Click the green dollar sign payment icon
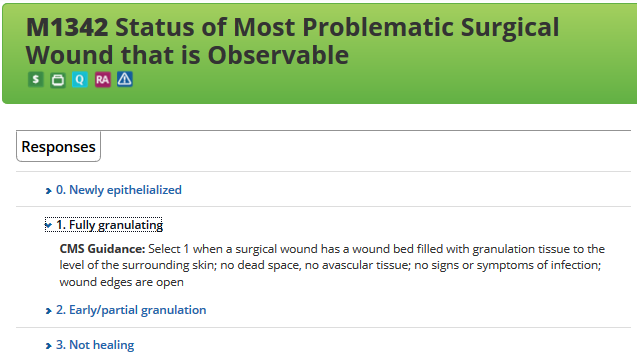 (x=36, y=79)
